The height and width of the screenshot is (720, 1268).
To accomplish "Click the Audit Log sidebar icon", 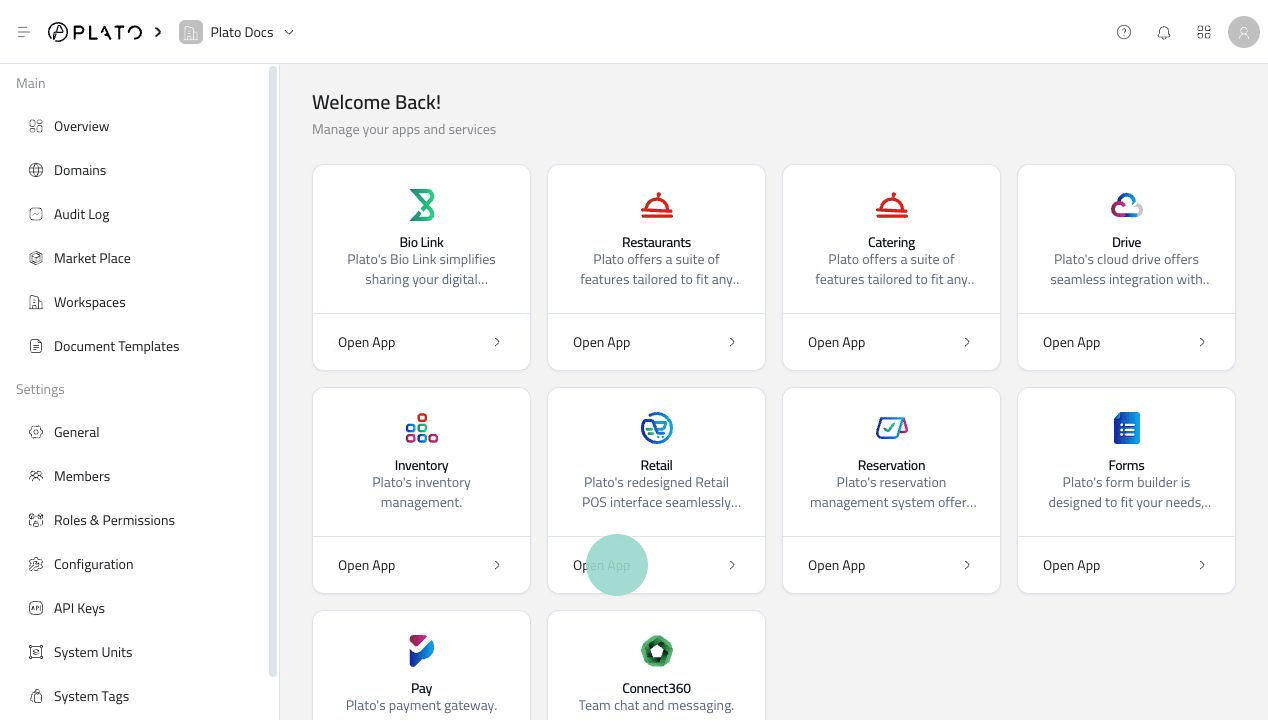I will (x=36, y=214).
